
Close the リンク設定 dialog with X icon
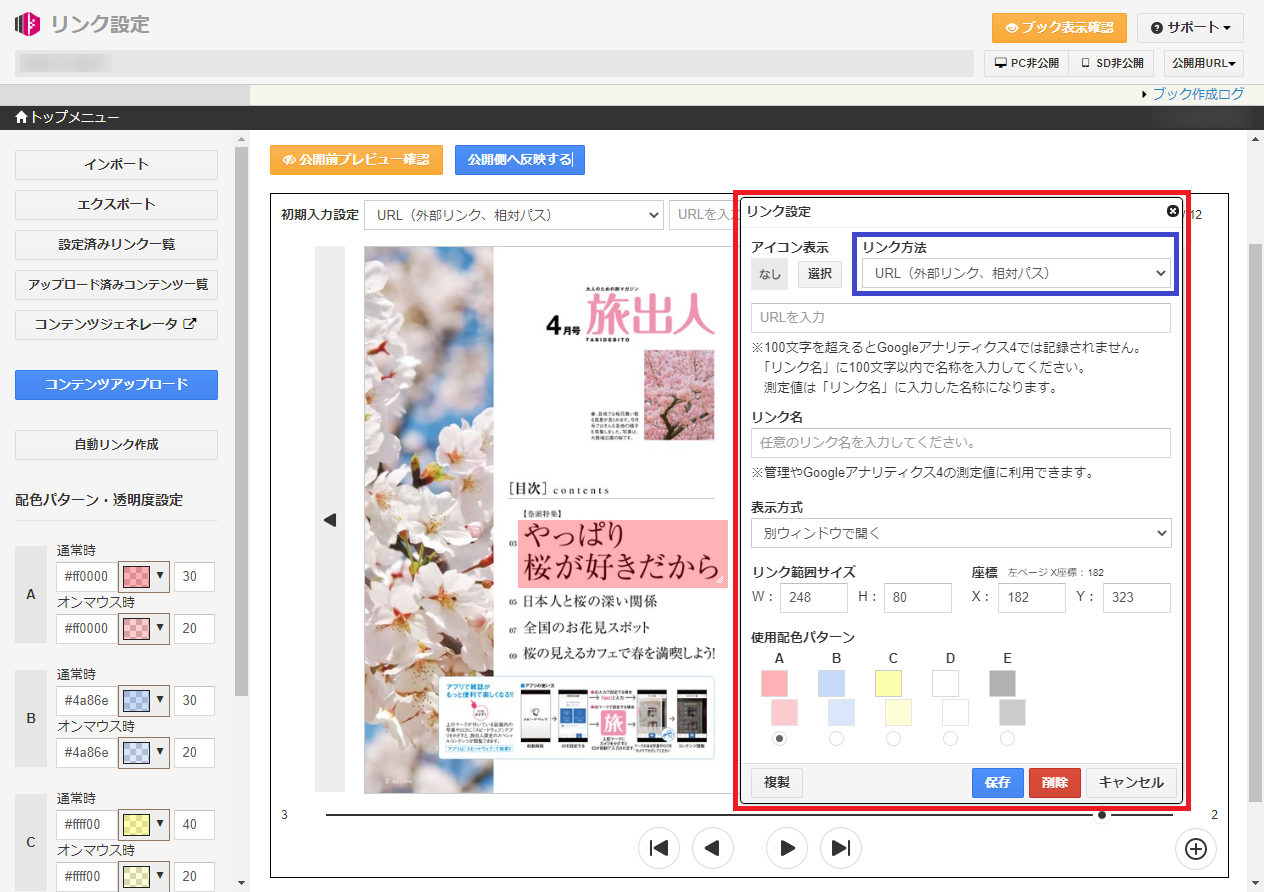click(1172, 211)
